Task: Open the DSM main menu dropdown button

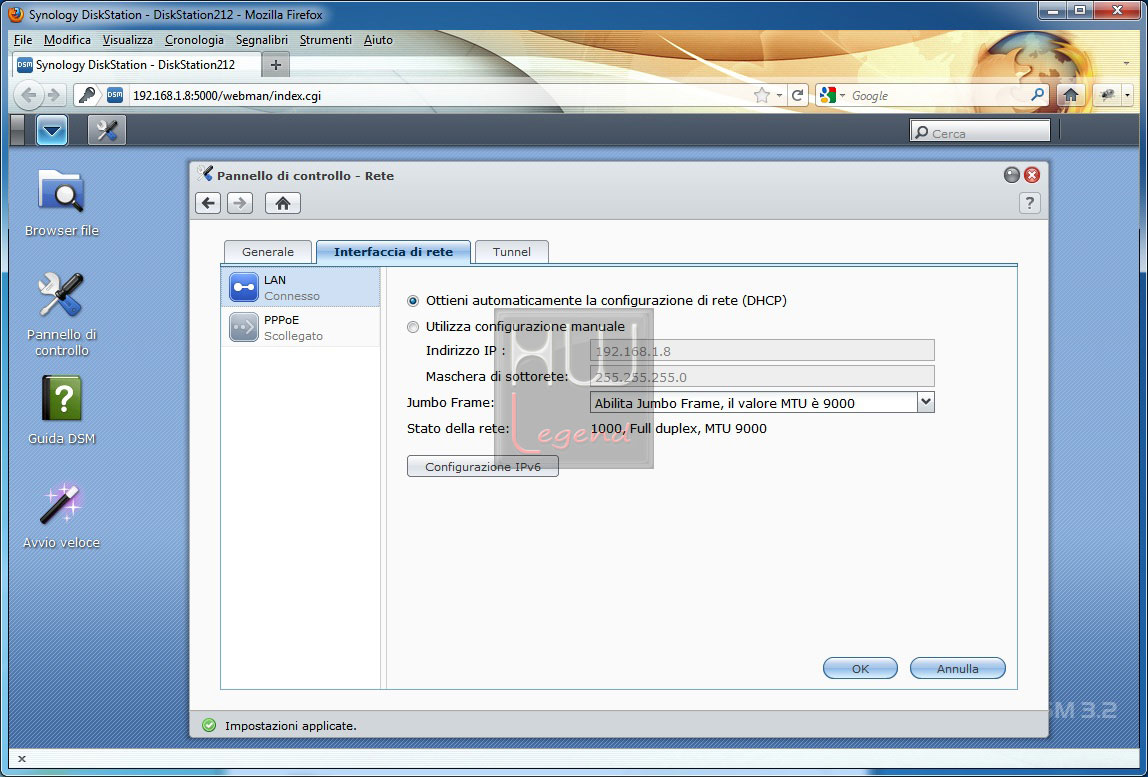Action: coord(51,131)
